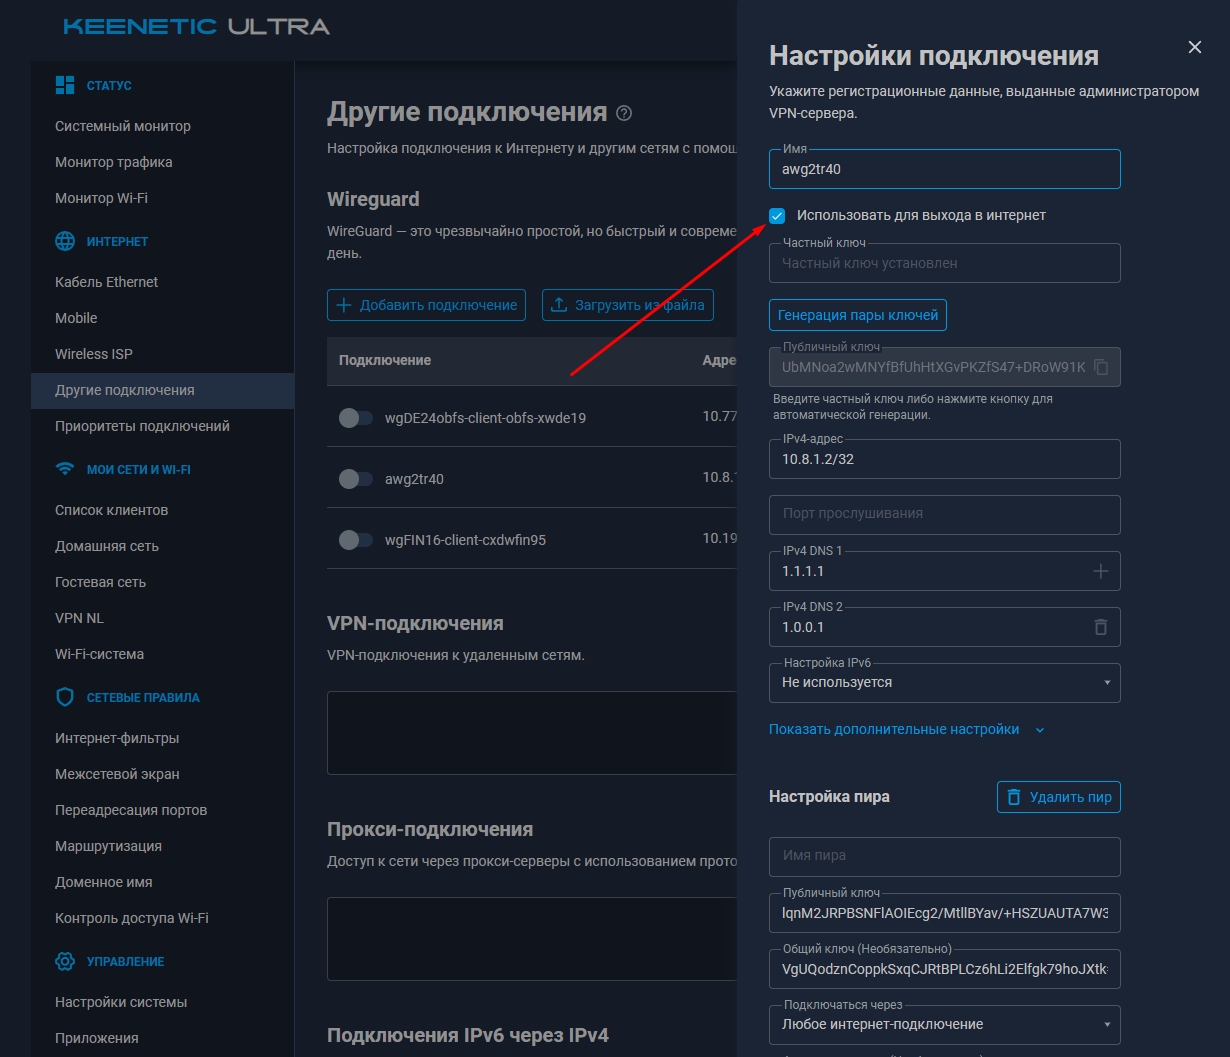1230x1057 pixels.
Task: Turn on the wgFIN16-client-cxdwfin95 connection
Action: tap(355, 540)
